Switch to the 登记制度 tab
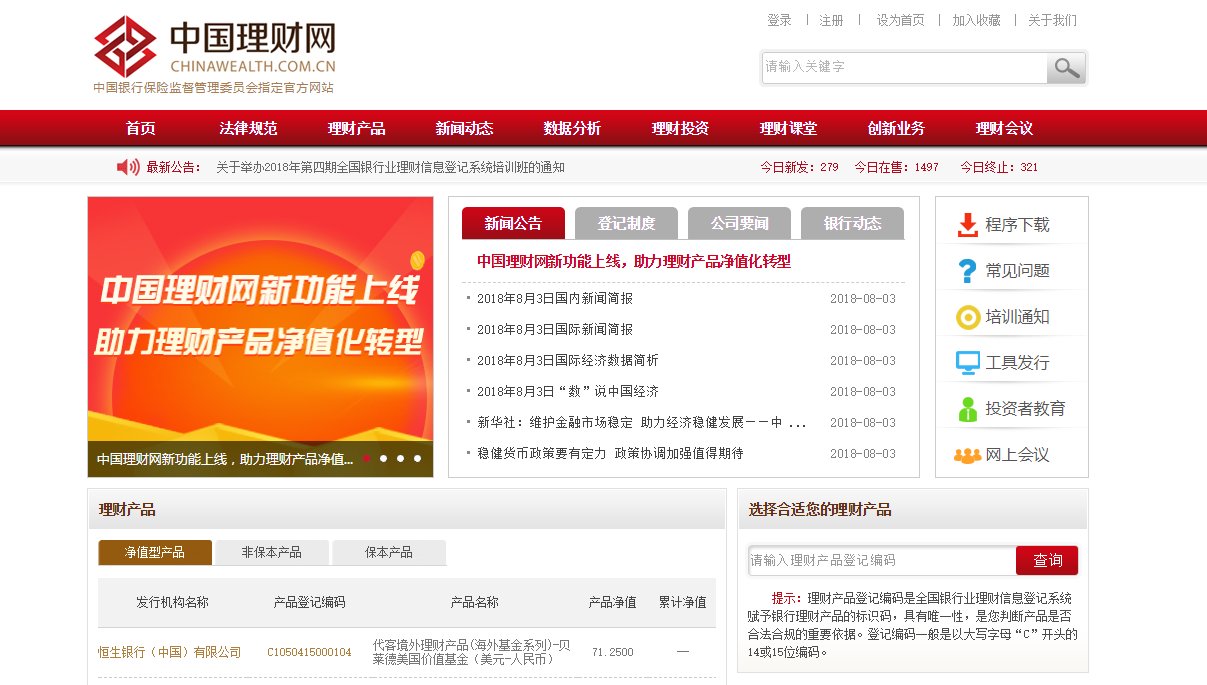This screenshot has width=1207, height=685. (626, 223)
